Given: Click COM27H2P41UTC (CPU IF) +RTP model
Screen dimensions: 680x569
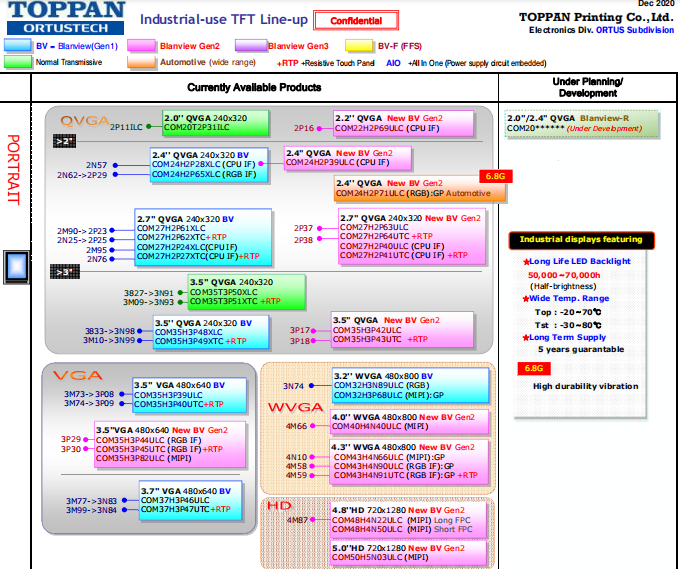Looking at the screenshot, I should point(404,255).
